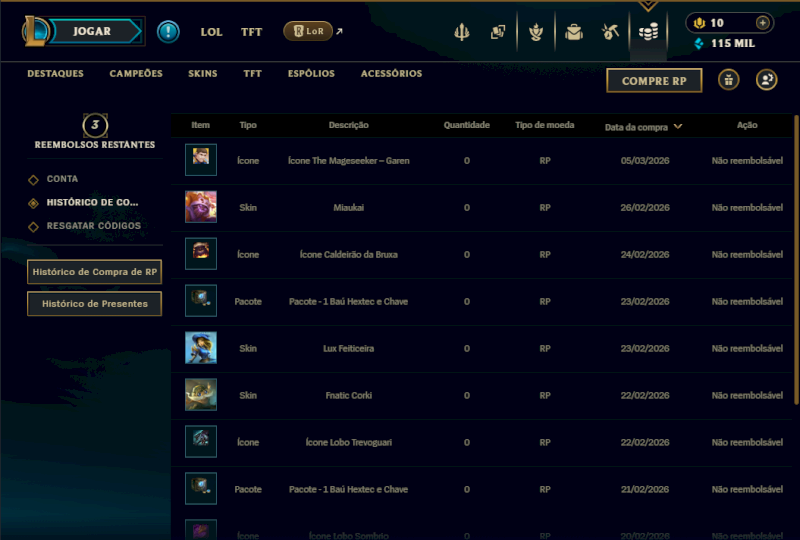The height and width of the screenshot is (540, 800).
Task: Click description Ícone The Mageseeker – Garen
Action: (x=348, y=161)
